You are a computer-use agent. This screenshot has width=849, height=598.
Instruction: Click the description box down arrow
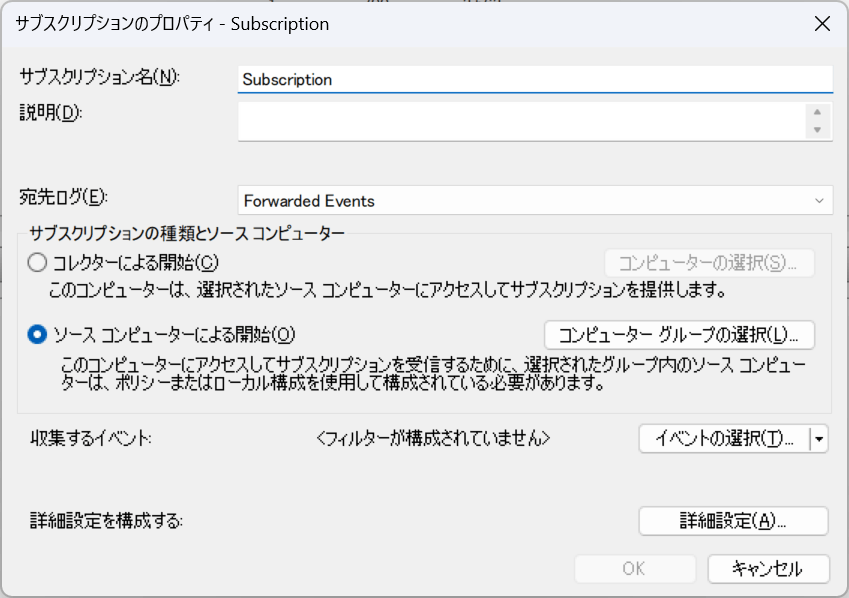tap(818, 130)
